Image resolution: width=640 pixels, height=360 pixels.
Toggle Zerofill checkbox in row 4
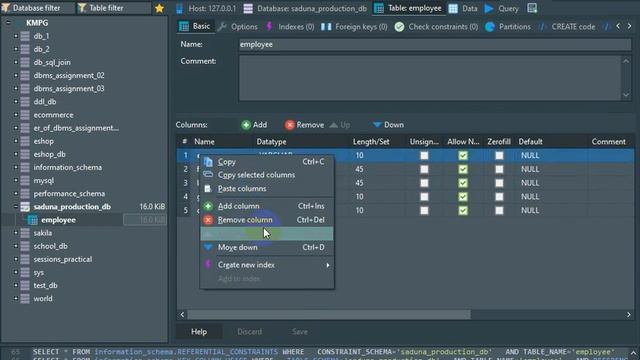click(x=499, y=197)
